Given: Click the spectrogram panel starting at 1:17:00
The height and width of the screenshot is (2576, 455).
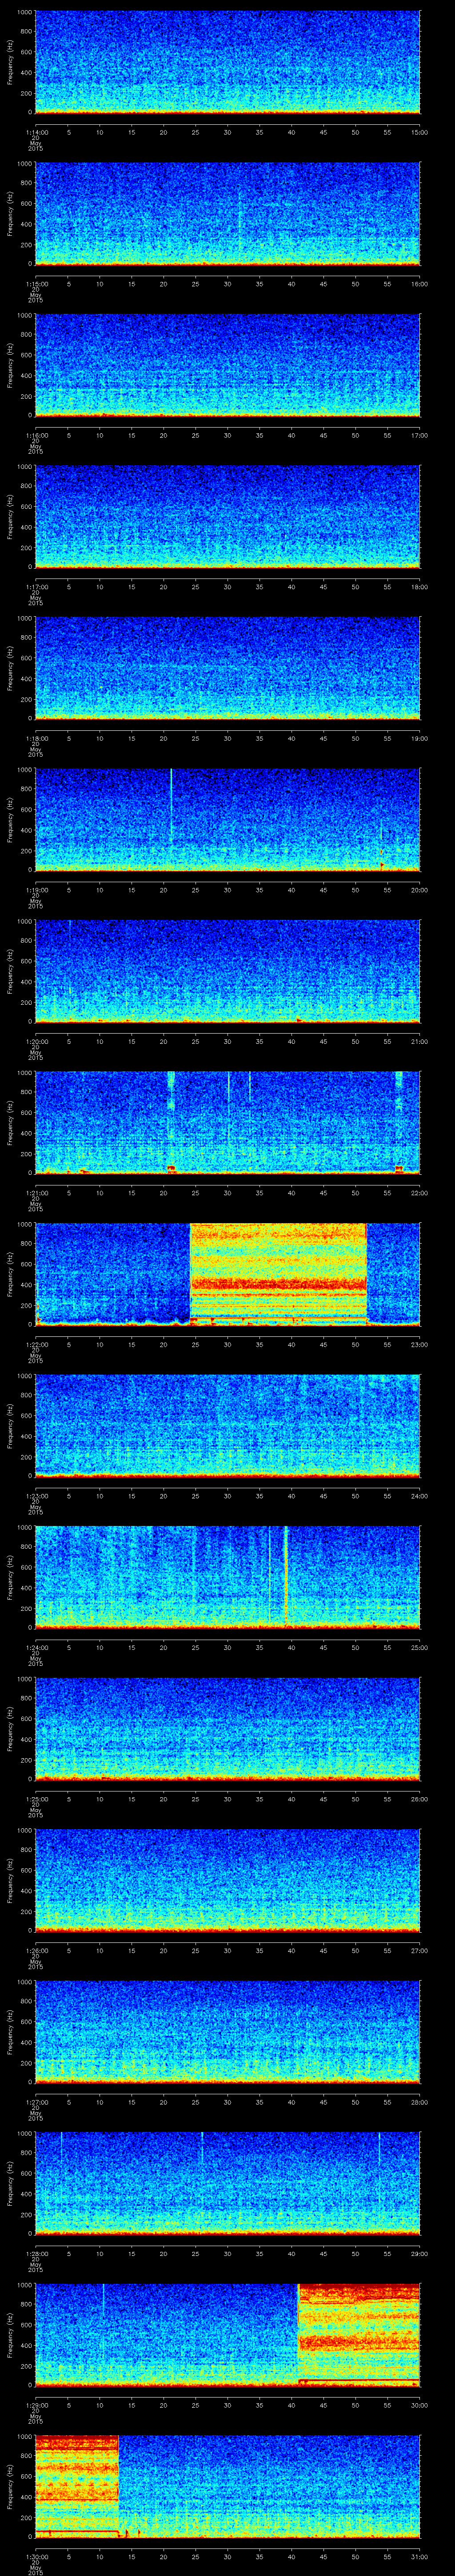Looking at the screenshot, I should tap(227, 517).
